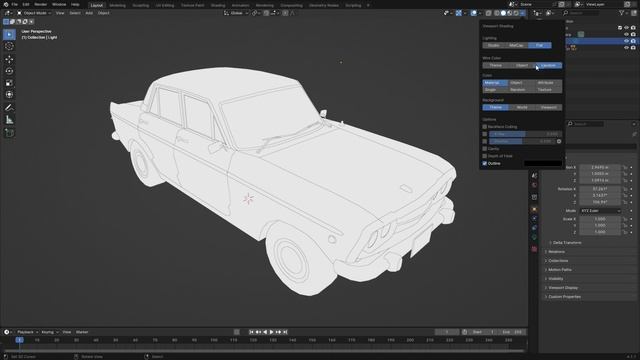Play the animation forward
The height and width of the screenshot is (360, 640).
[x=271, y=332]
